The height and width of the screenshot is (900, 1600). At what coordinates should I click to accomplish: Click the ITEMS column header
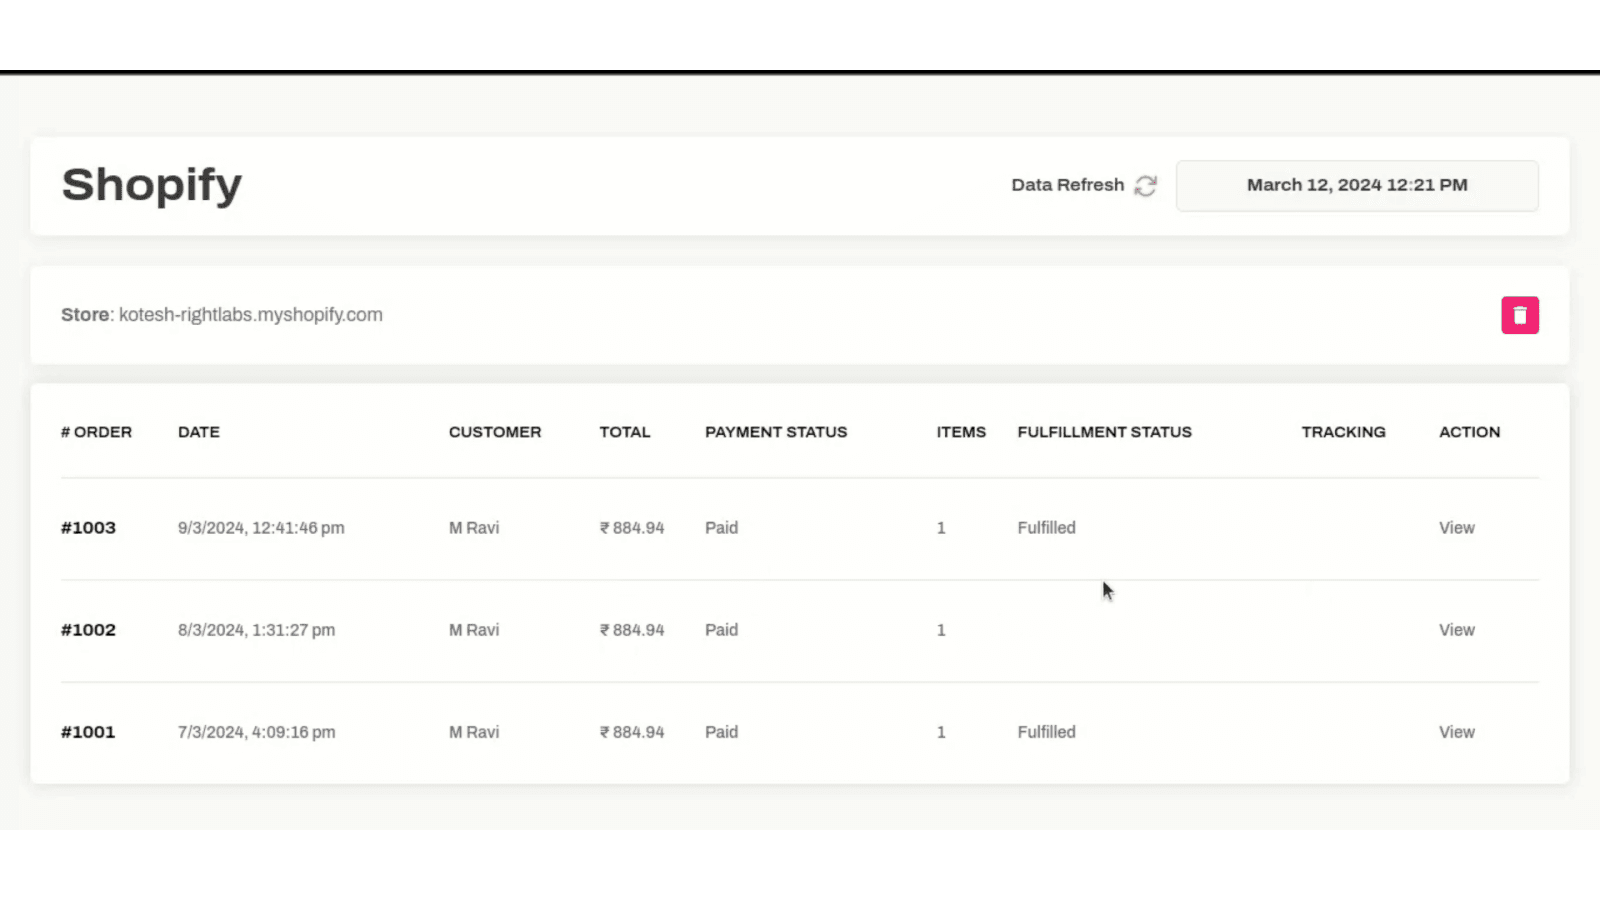[960, 432]
